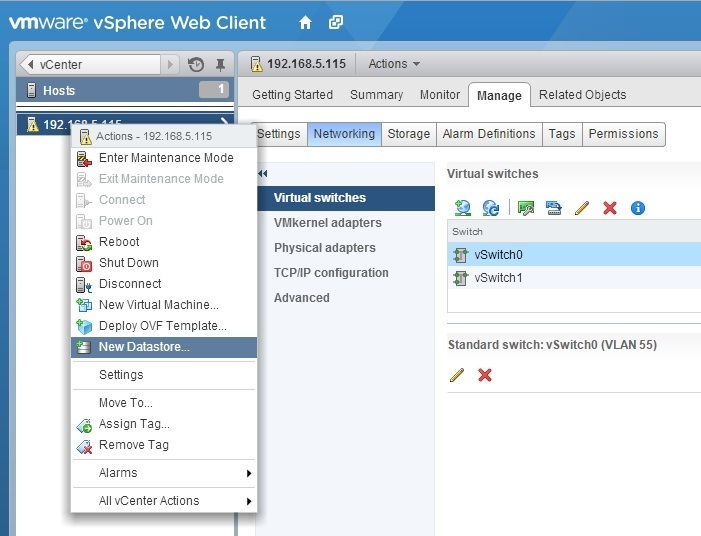Click Disconnect plug icon in menu
701x536 pixels.
(x=84, y=285)
